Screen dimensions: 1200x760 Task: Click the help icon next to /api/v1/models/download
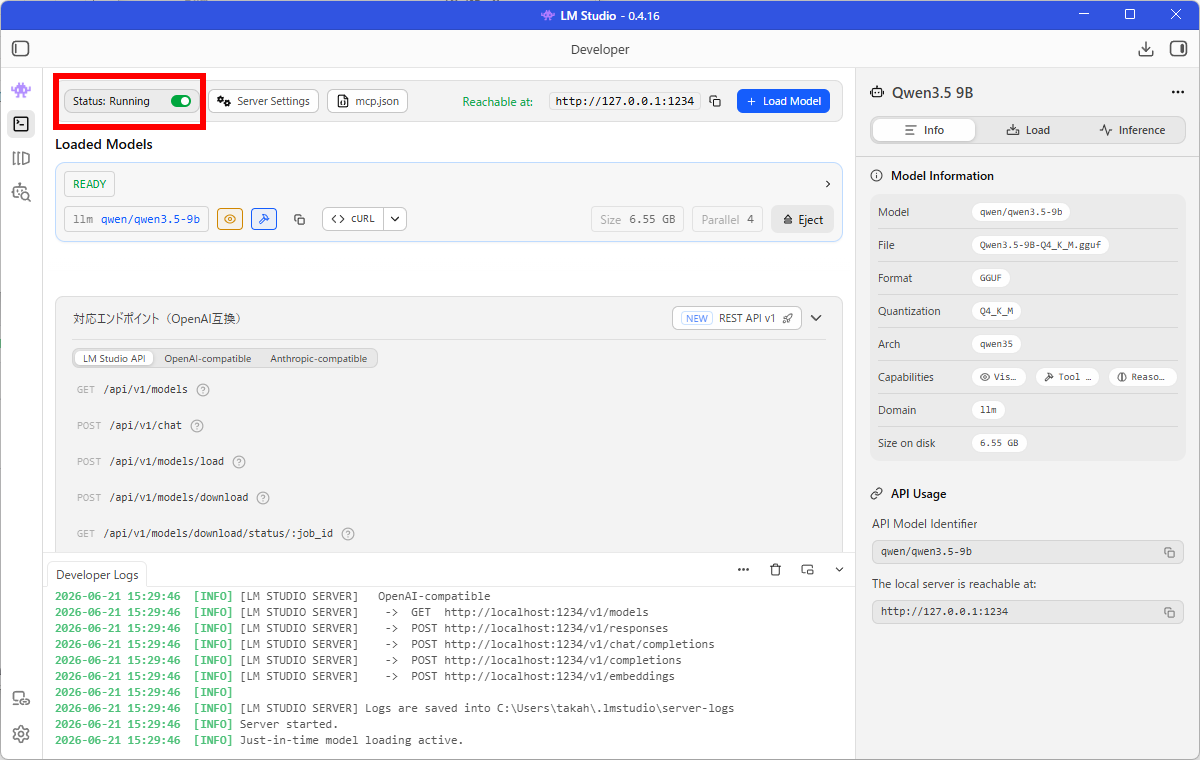(264, 498)
